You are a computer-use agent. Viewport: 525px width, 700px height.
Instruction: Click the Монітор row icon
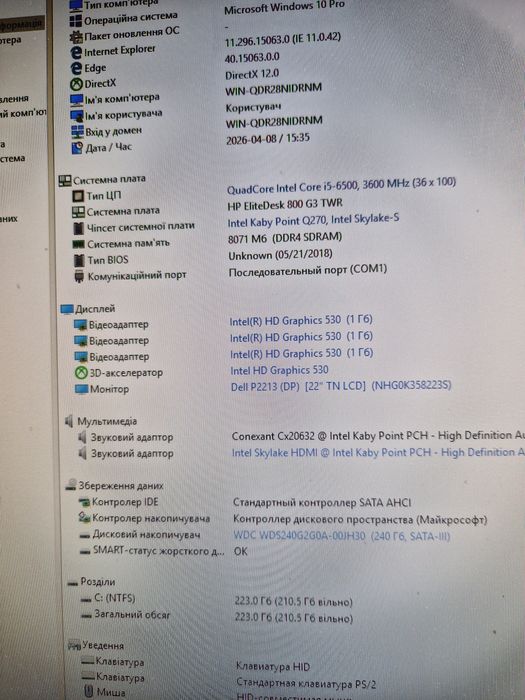[x=82, y=389]
